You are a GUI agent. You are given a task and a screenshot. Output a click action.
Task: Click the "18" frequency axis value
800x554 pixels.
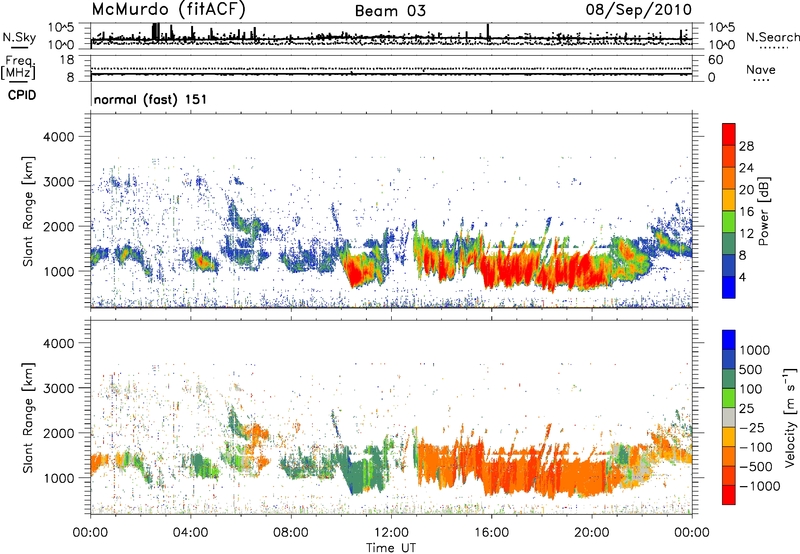(67, 60)
